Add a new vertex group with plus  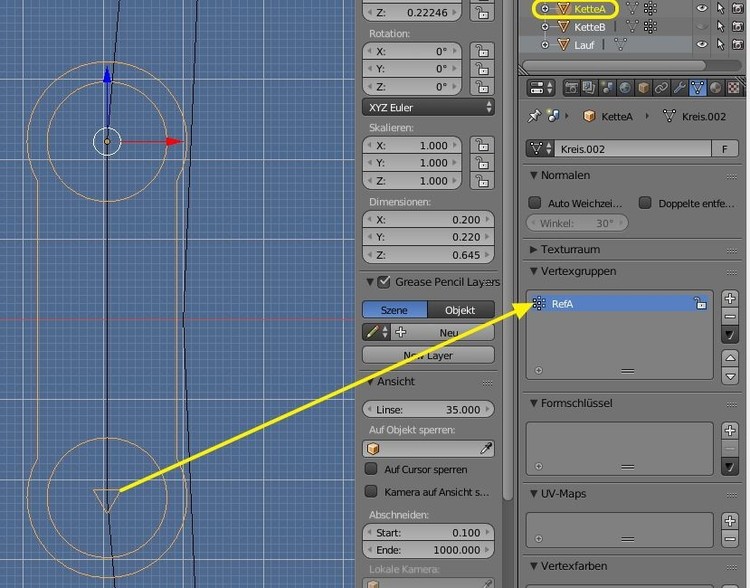[730, 299]
